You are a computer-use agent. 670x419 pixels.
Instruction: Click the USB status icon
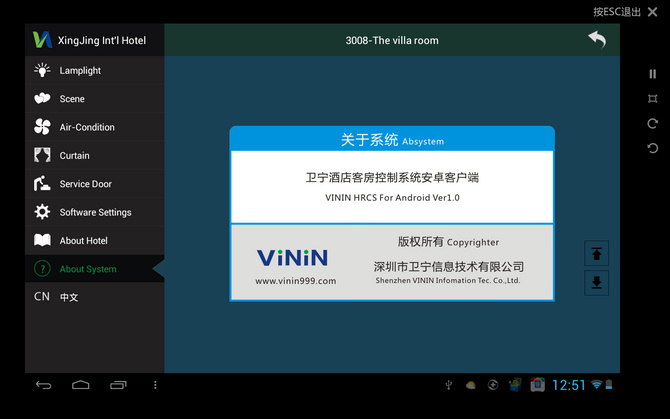click(449, 385)
